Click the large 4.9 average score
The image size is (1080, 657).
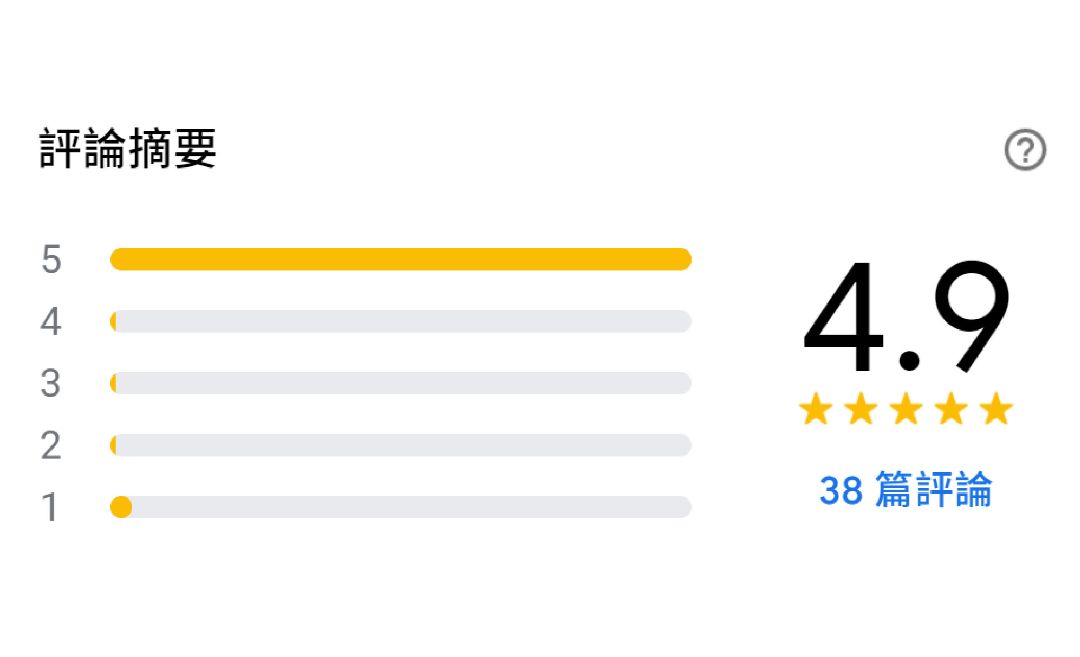pyautogui.click(x=906, y=318)
